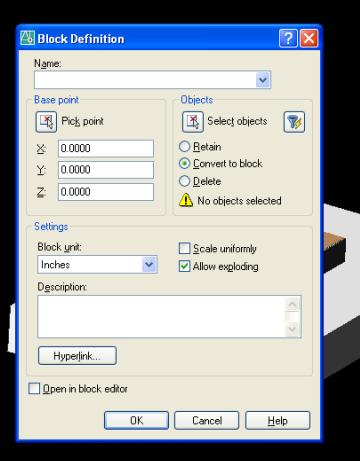Open Quick Select filter icon
The width and height of the screenshot is (360, 461).
(x=294, y=122)
